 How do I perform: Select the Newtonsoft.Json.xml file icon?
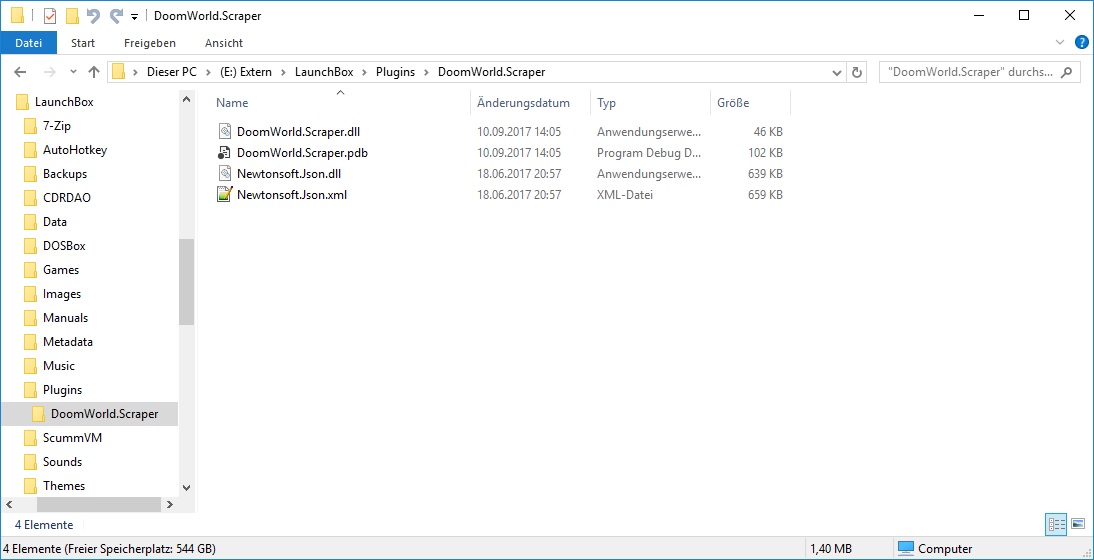click(224, 195)
